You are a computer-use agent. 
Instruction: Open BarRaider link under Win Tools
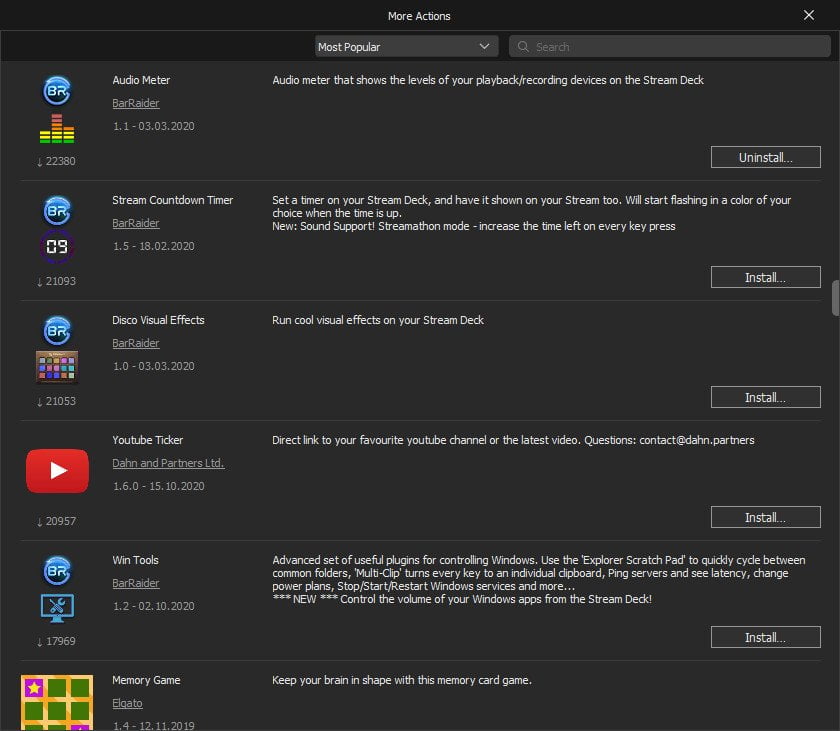pos(136,583)
